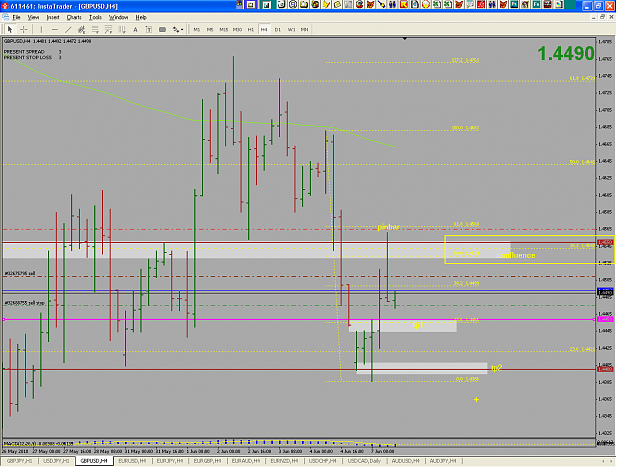The height and width of the screenshot is (467, 625).
Task: Select the GBPUSD,H4 chart tab
Action: 94,461
